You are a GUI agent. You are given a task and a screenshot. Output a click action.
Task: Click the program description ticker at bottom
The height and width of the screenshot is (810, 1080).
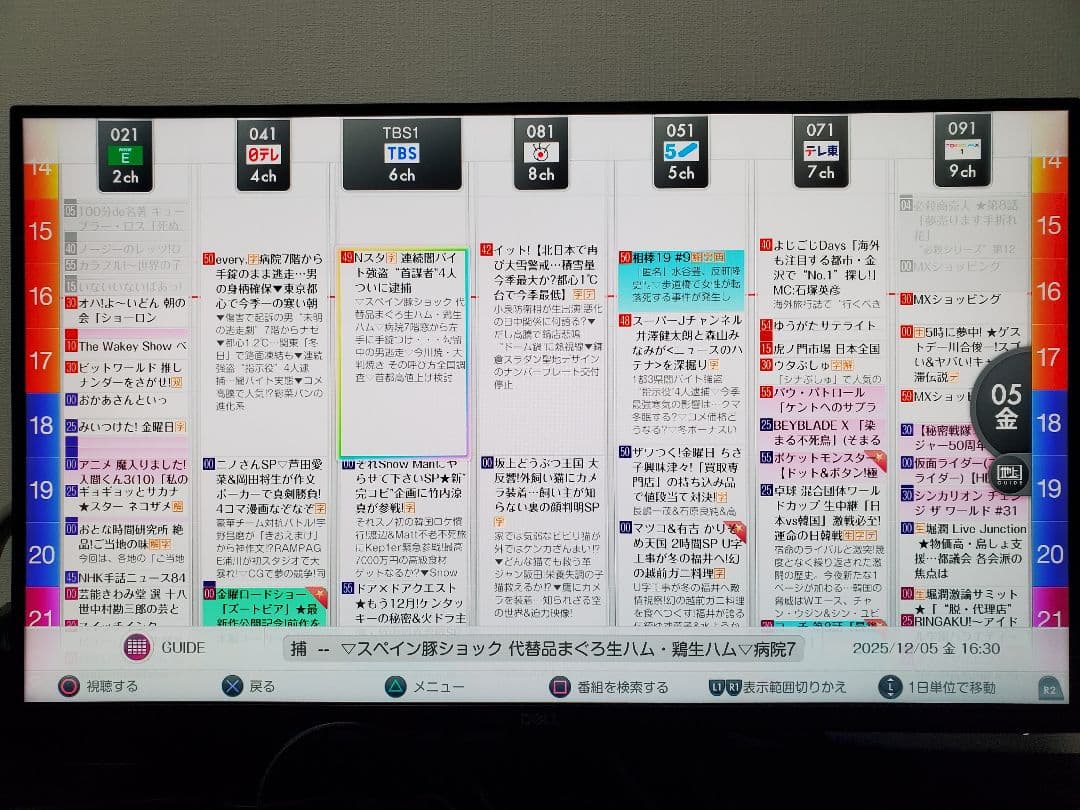click(x=543, y=649)
